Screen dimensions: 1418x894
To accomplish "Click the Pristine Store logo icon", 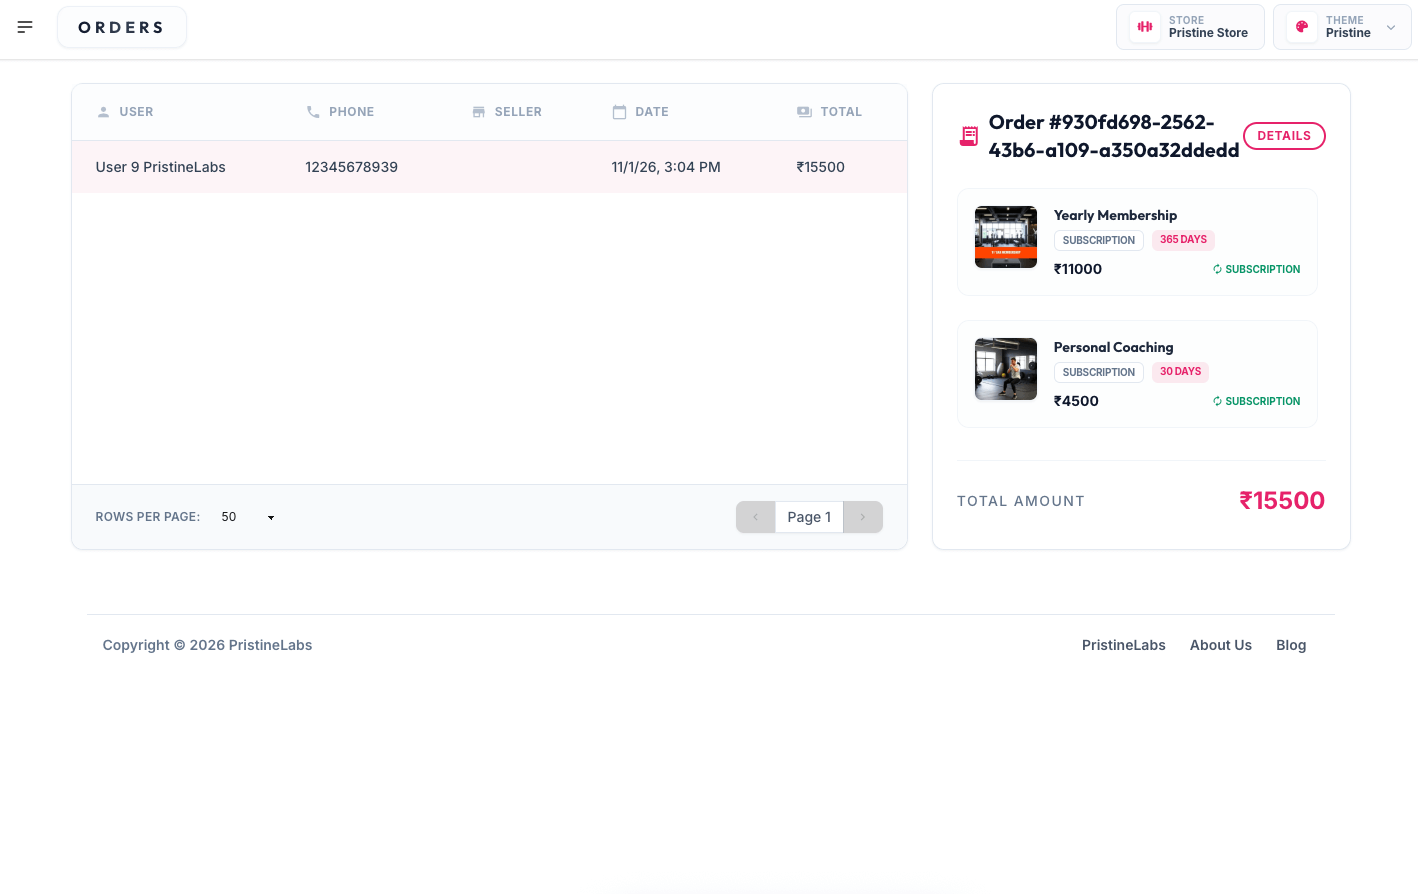I will [1144, 27].
